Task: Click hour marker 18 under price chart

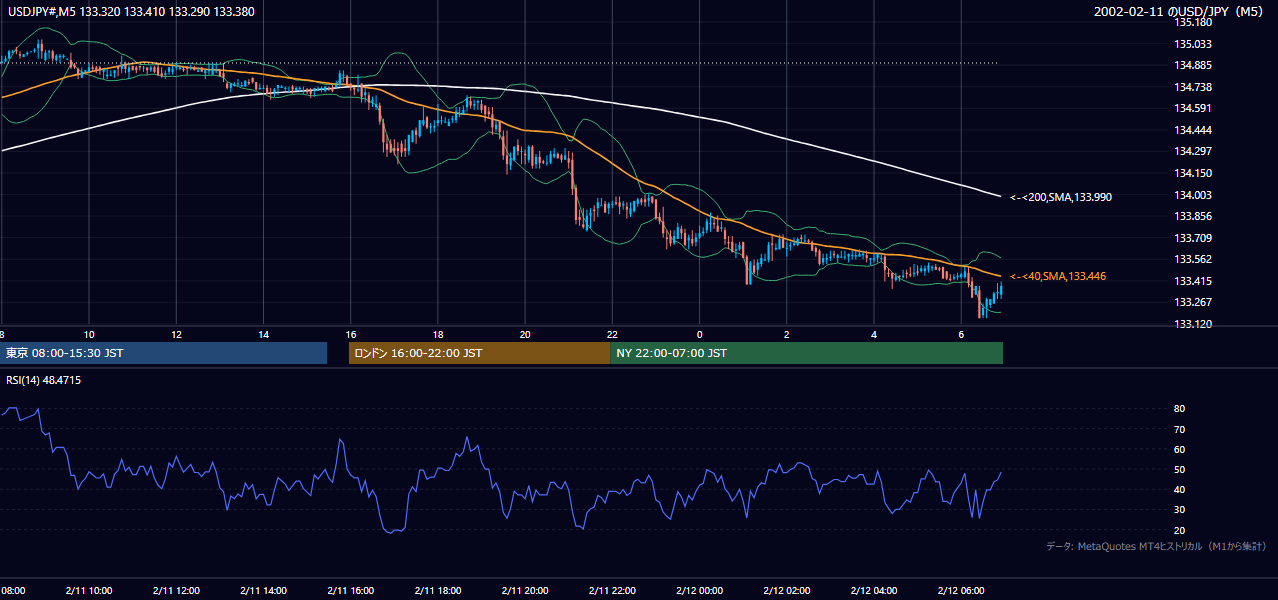Action: [x=438, y=334]
